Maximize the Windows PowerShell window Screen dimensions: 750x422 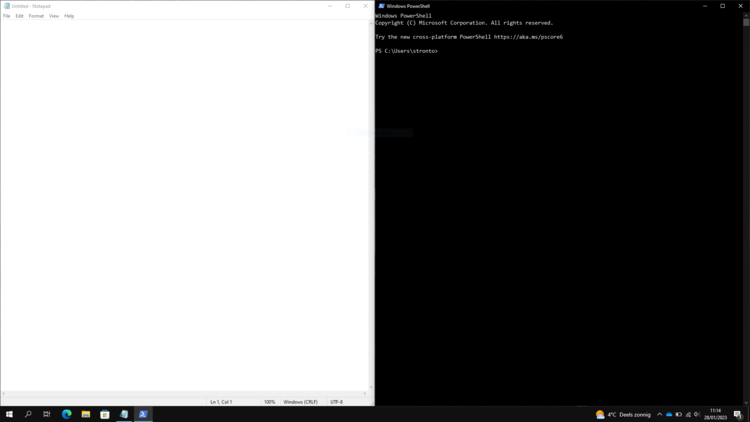[723, 6]
